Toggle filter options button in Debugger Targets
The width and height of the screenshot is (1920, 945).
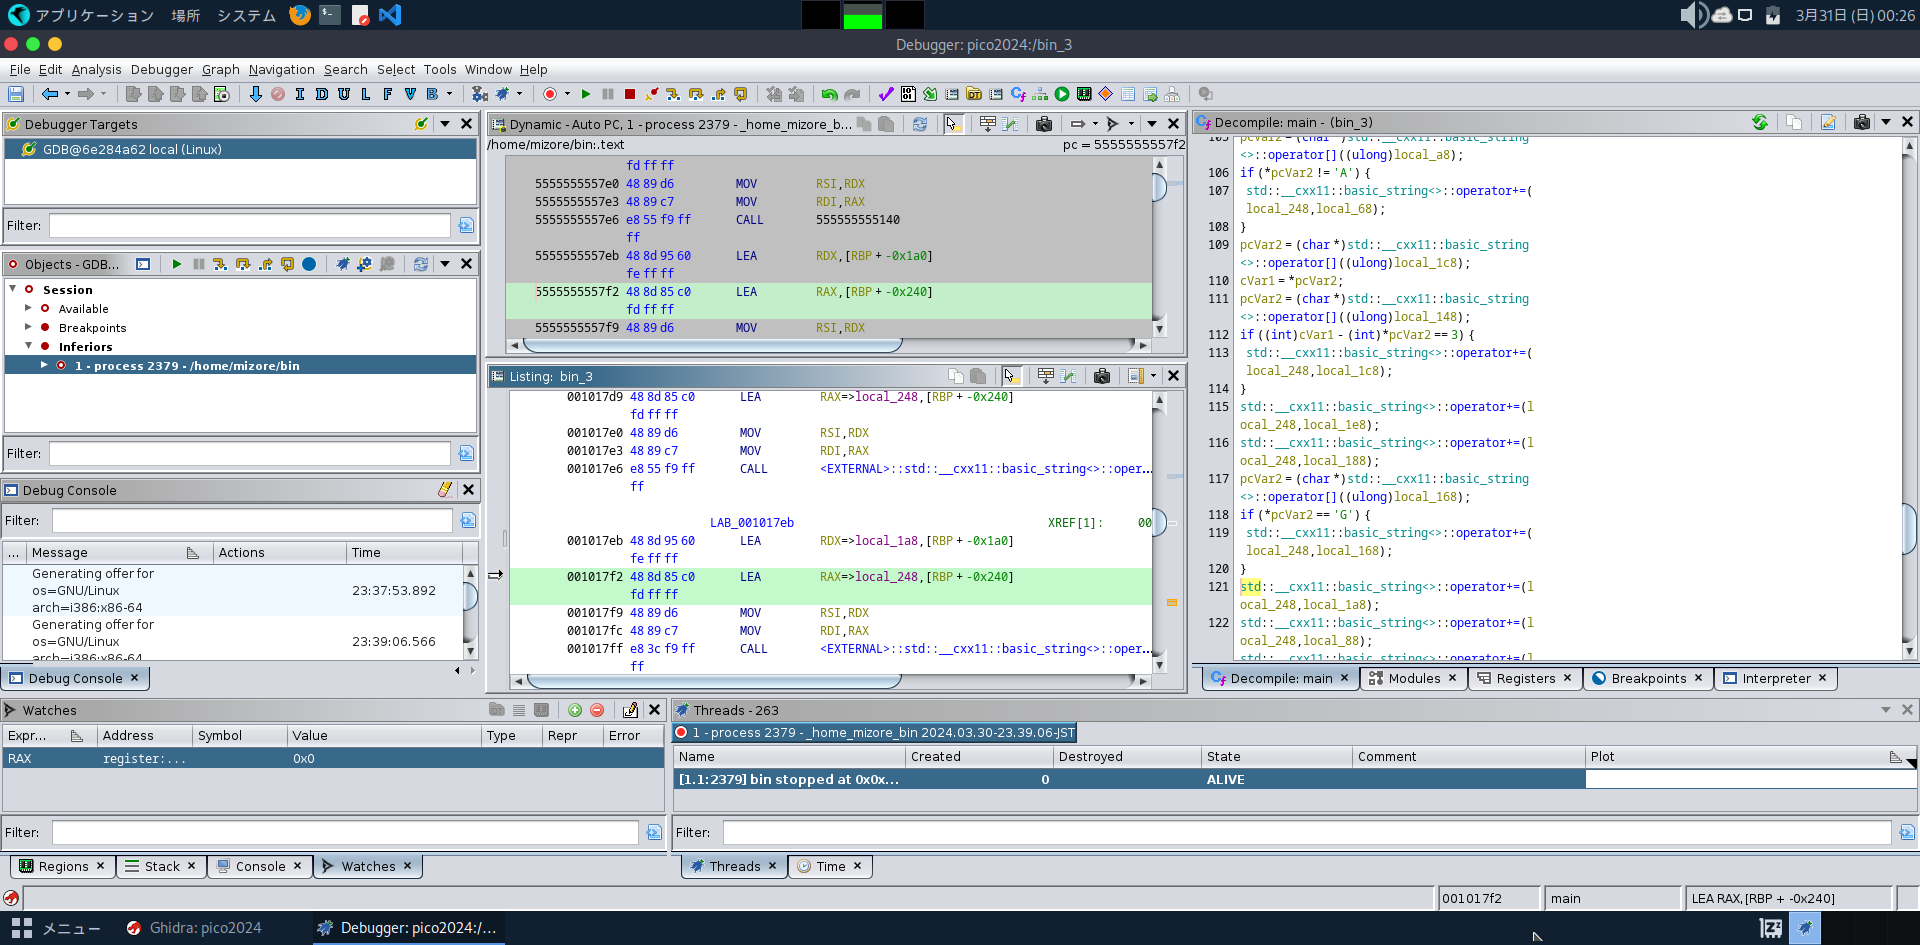click(466, 226)
